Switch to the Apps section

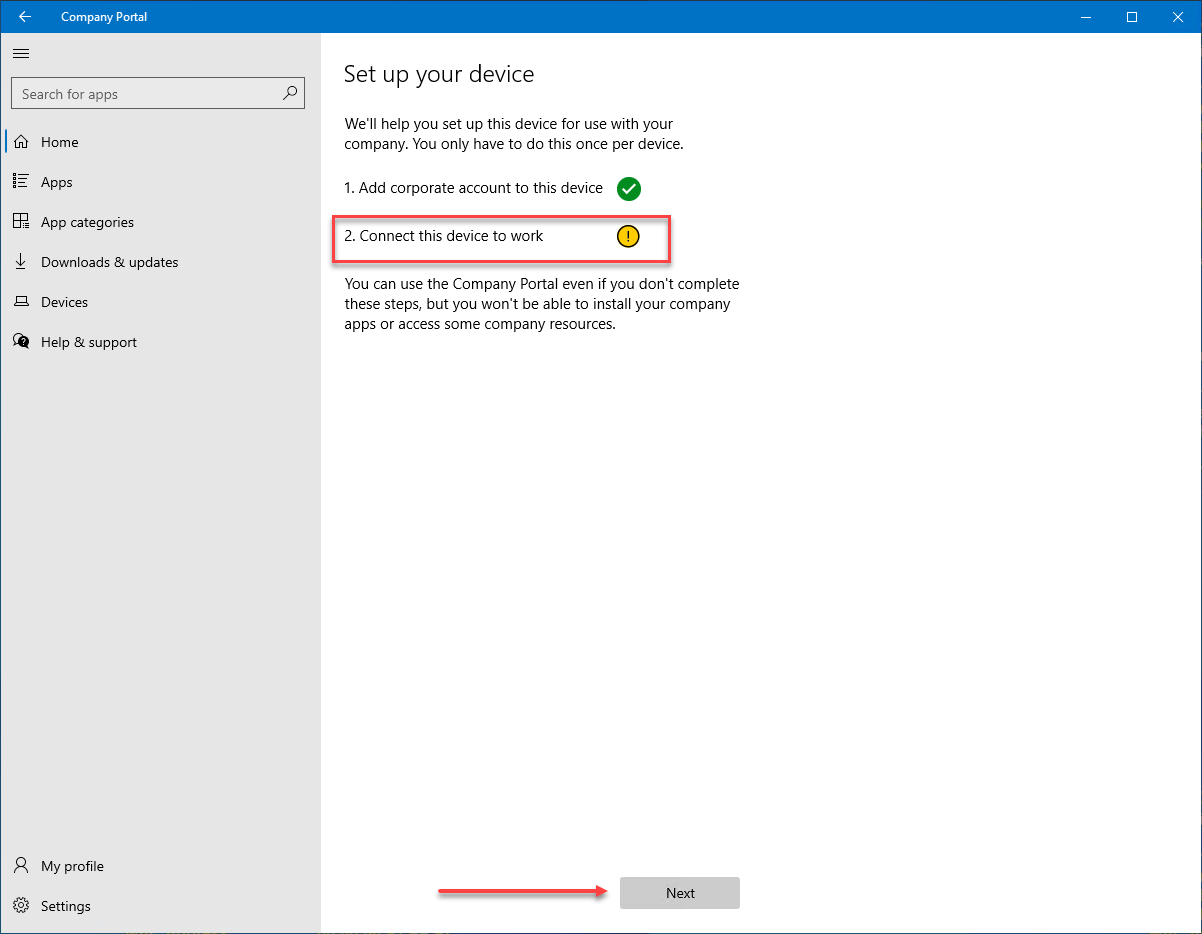coord(57,182)
